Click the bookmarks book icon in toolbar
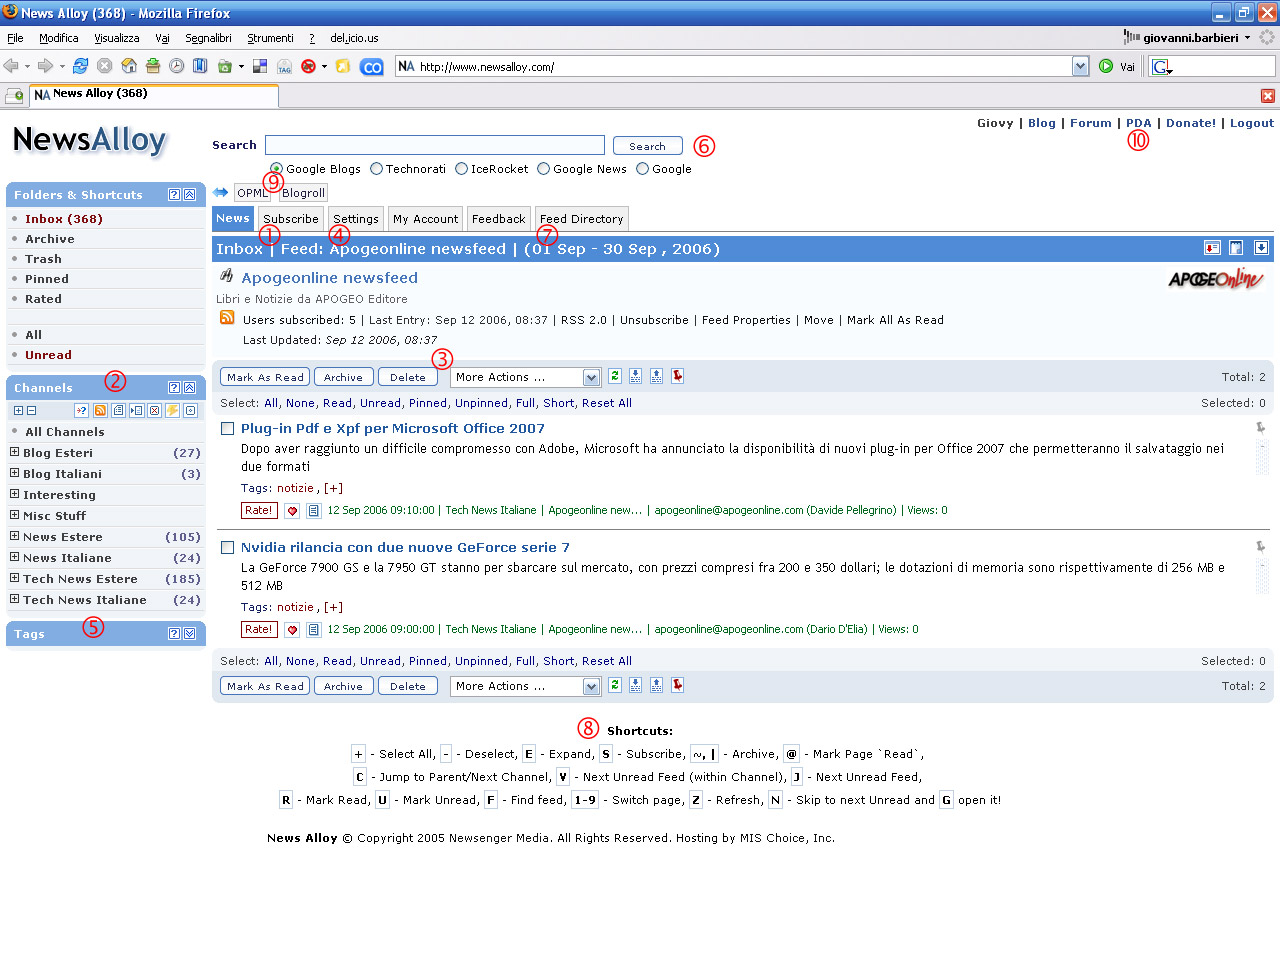The width and height of the screenshot is (1280, 966). click(200, 66)
